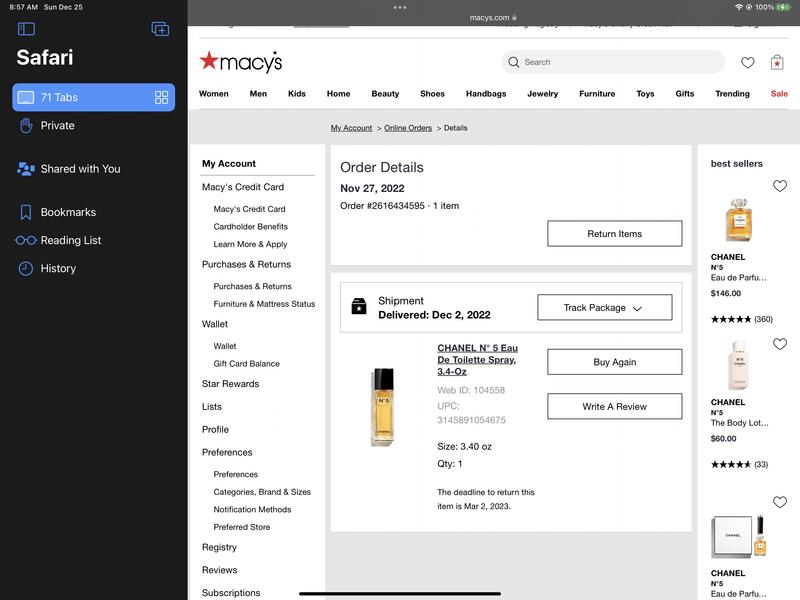Open the Online Orders breadcrumb link
The width and height of the screenshot is (800, 600).
point(408,128)
